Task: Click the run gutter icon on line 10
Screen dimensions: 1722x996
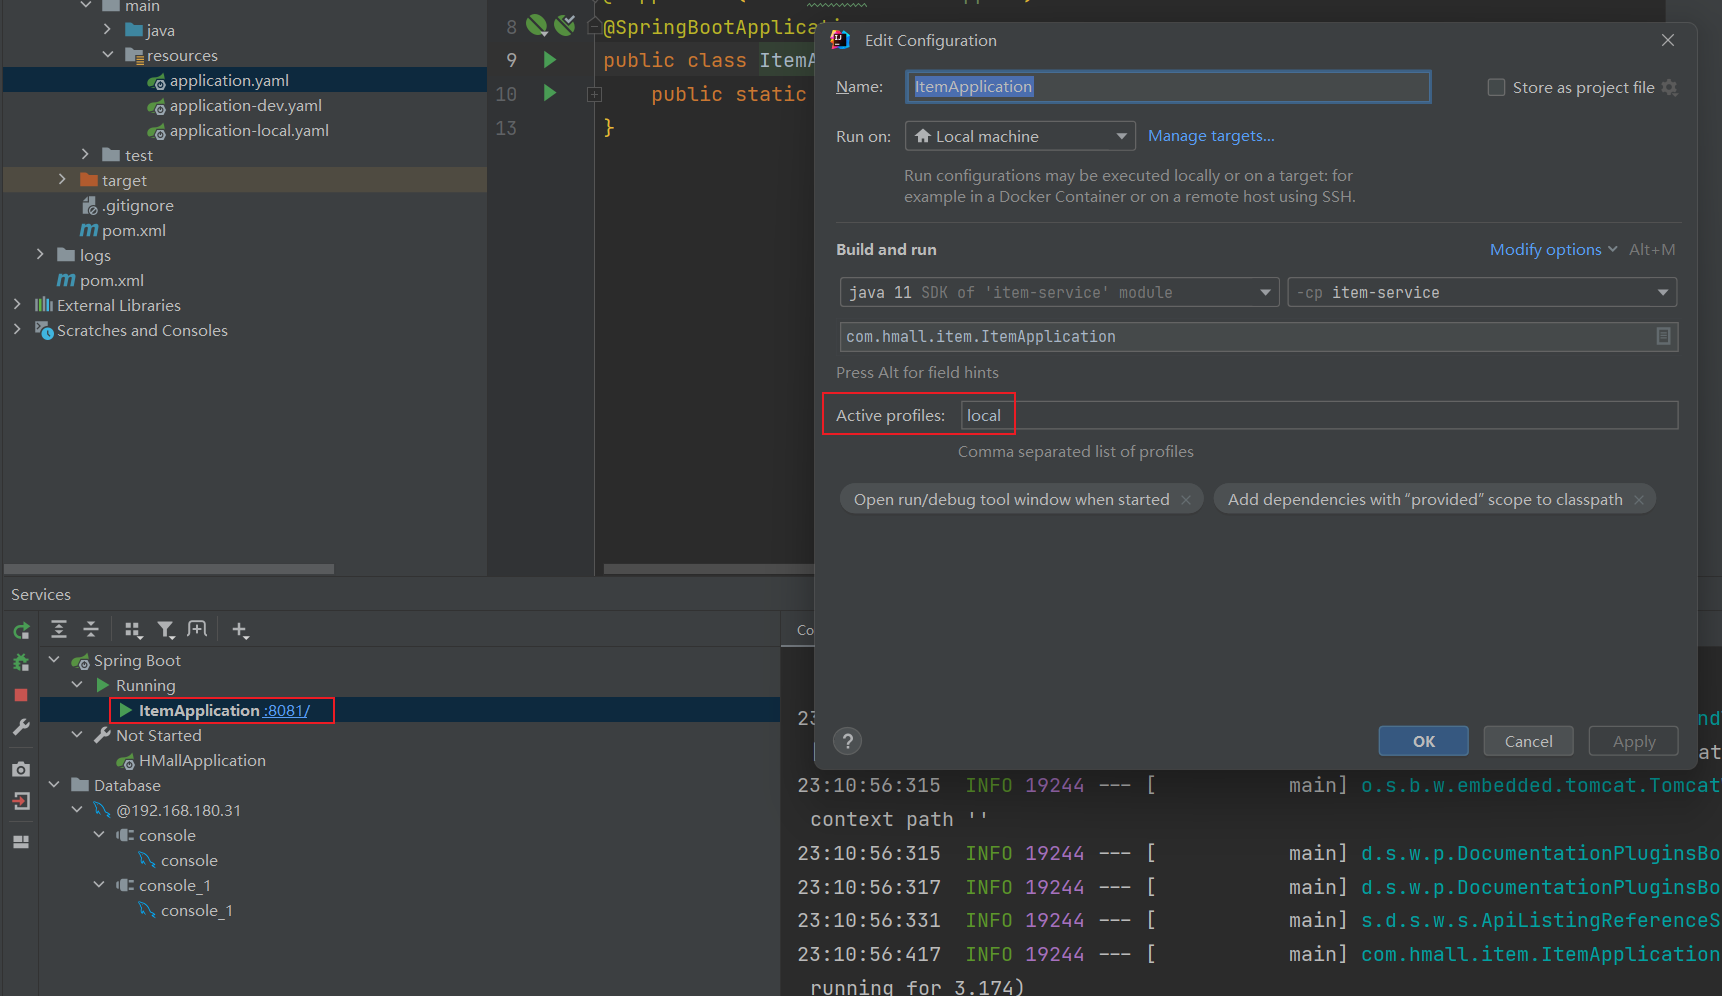Action: (x=549, y=93)
